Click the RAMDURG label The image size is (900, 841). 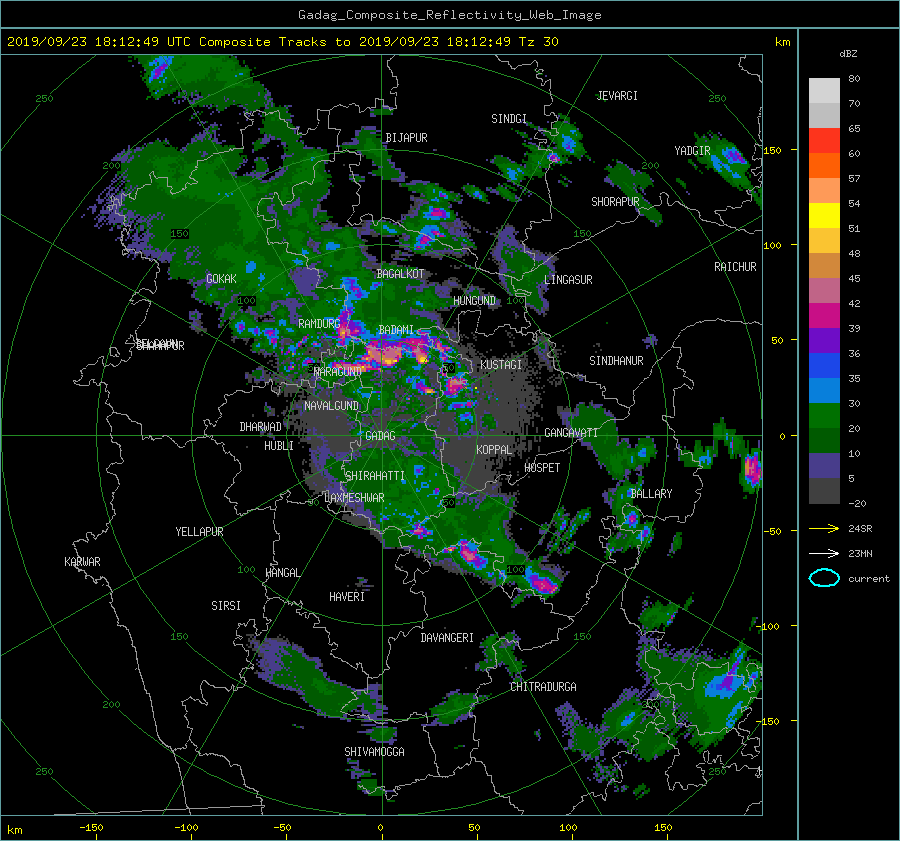point(319,324)
